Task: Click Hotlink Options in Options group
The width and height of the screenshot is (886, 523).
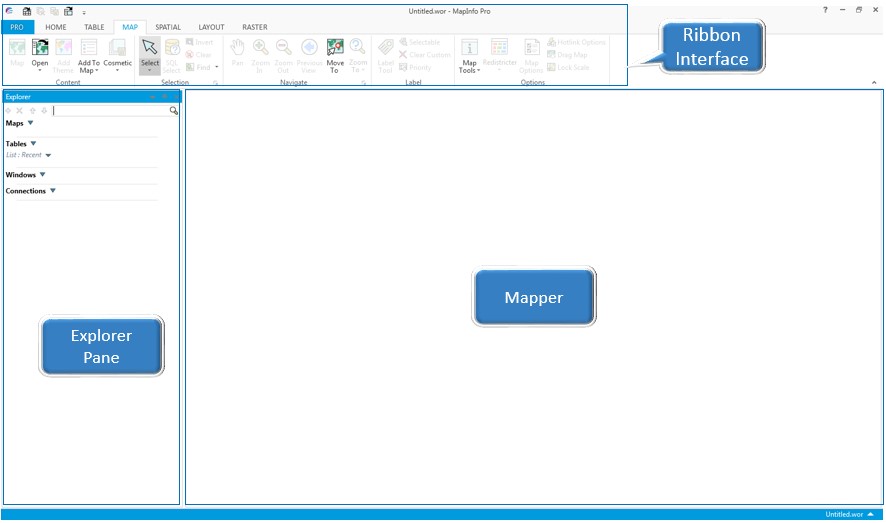Action: click(576, 42)
